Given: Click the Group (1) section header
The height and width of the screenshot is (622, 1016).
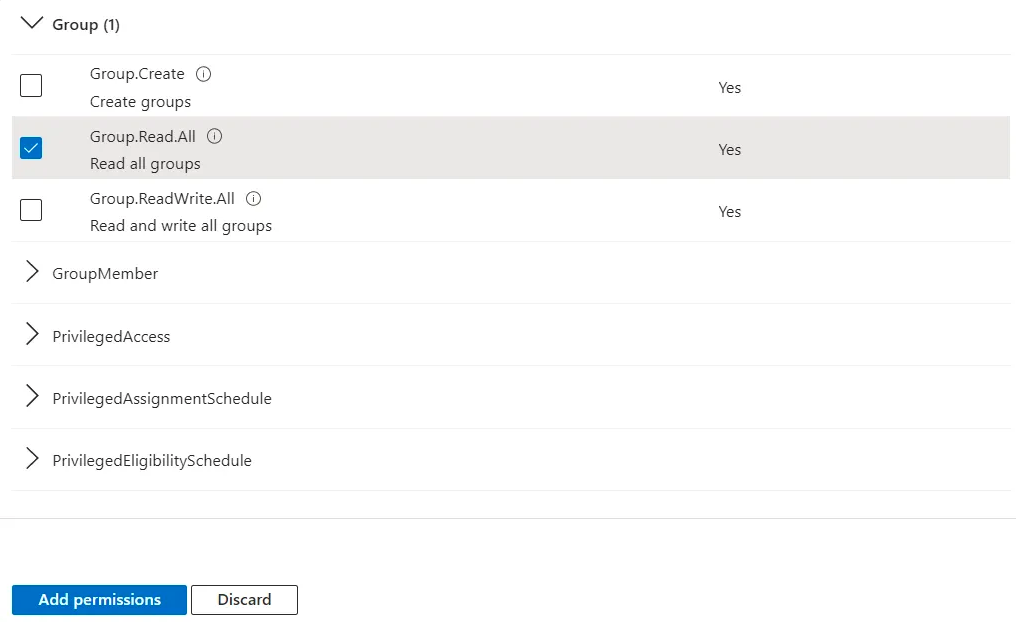Looking at the screenshot, I should 85,24.
